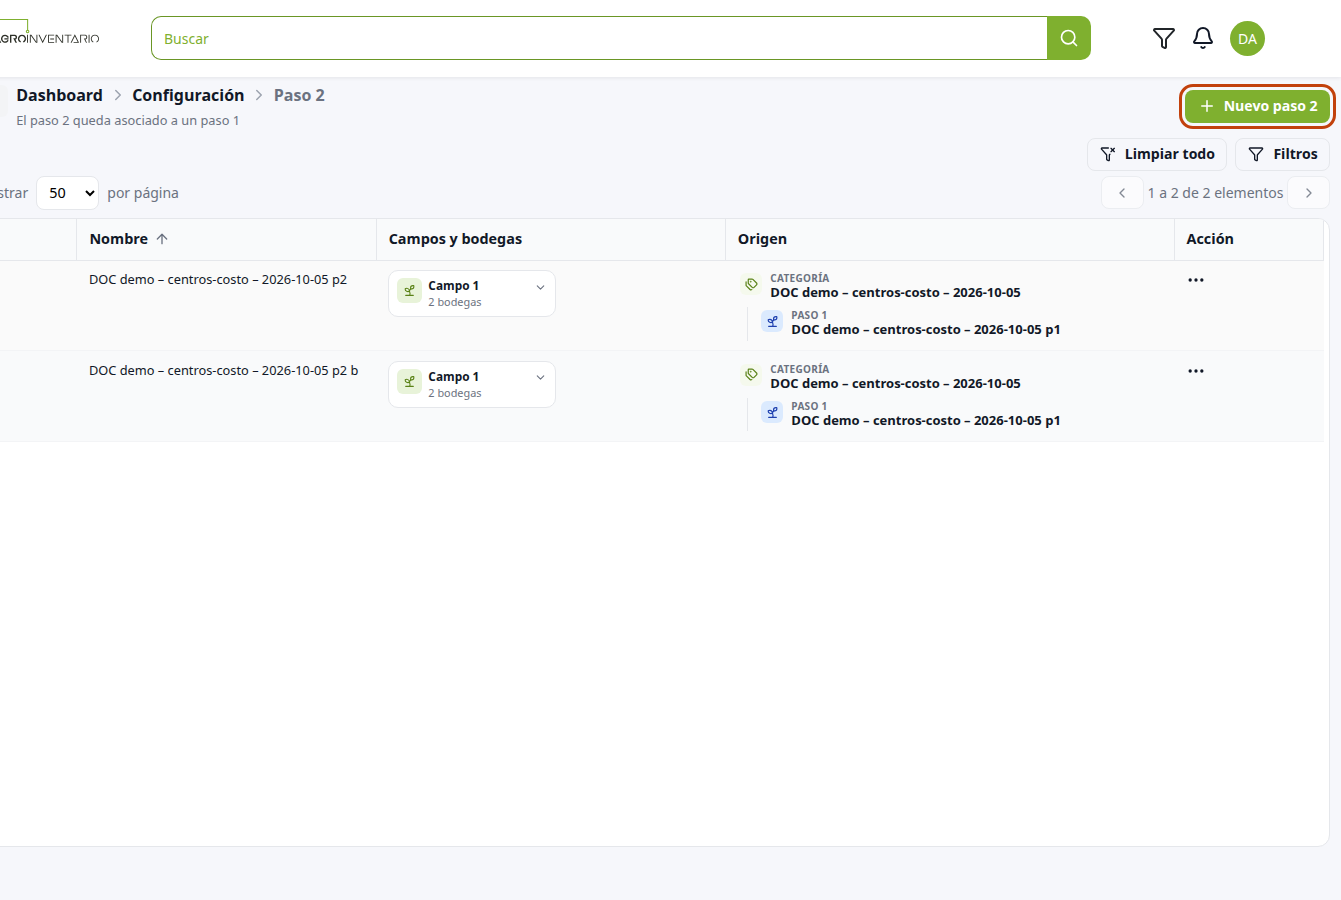Select name "DOC demo – centros-costo – 2026-10-05 p2"
Screen dimensions: 1341x900
pos(218,280)
